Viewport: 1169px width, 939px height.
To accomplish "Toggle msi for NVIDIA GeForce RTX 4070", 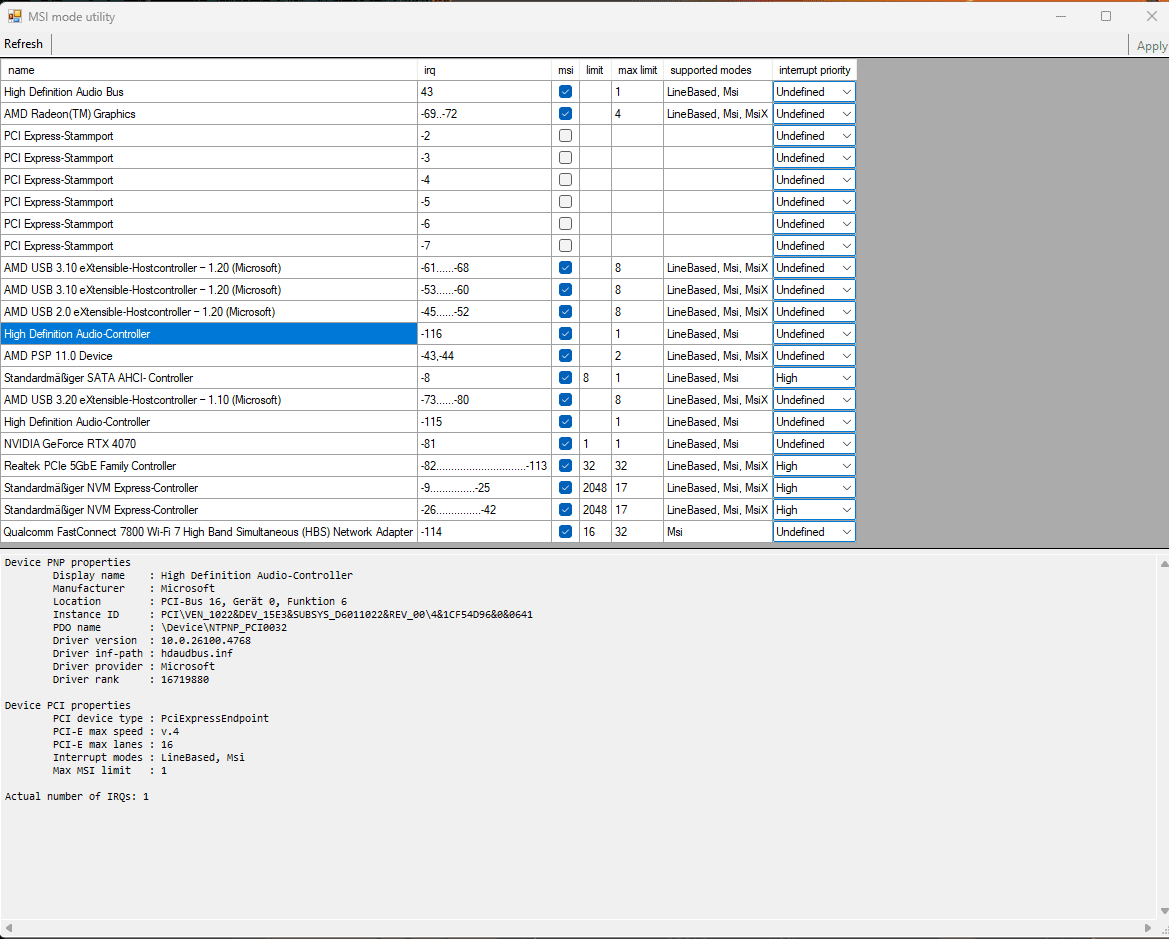I will point(565,444).
